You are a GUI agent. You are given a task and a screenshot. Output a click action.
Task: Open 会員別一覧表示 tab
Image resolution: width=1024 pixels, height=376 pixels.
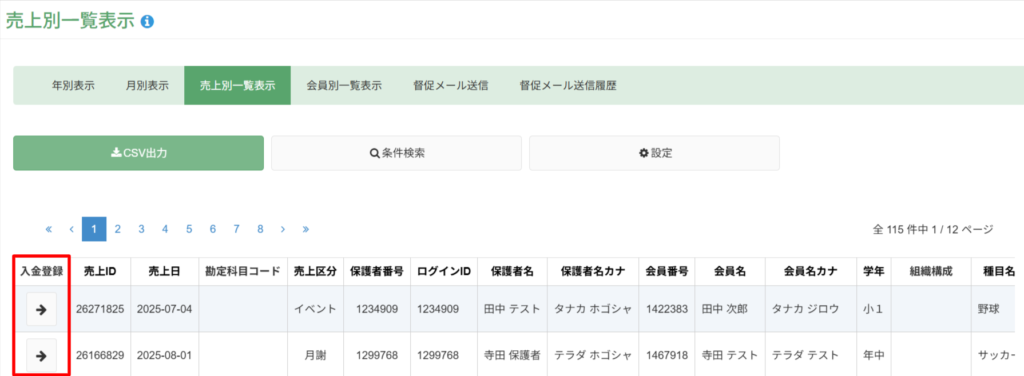pos(344,86)
